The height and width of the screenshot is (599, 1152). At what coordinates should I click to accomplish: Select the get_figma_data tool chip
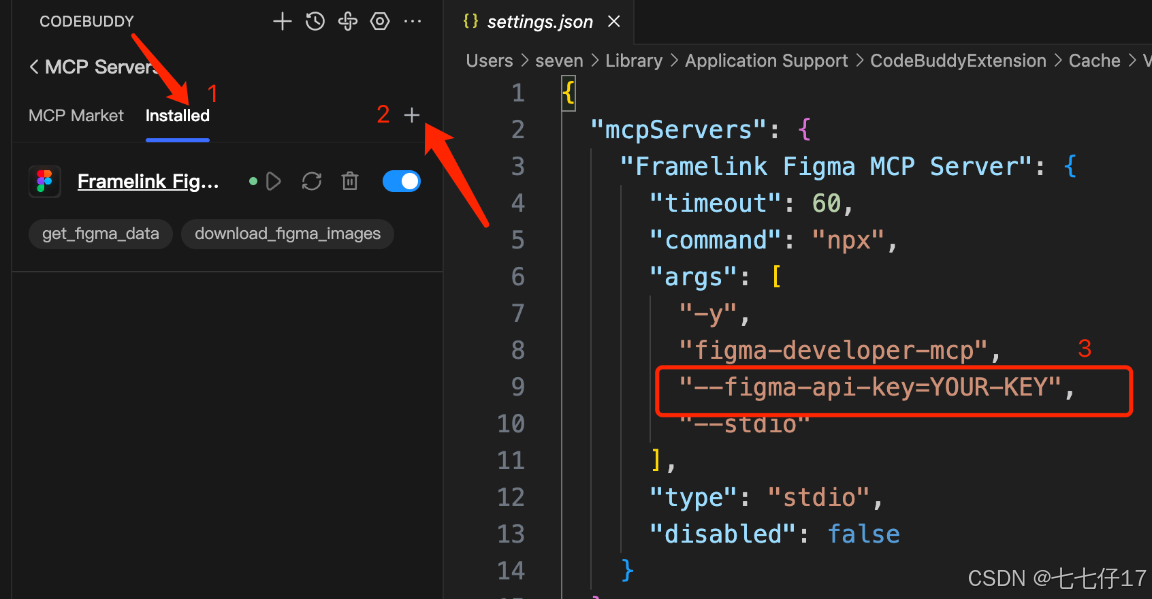[x=101, y=234]
